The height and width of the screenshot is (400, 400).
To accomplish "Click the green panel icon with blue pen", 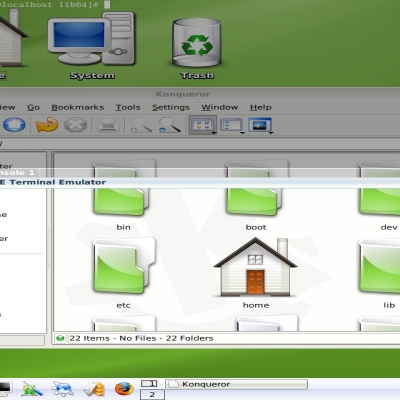I will [x=32, y=389].
